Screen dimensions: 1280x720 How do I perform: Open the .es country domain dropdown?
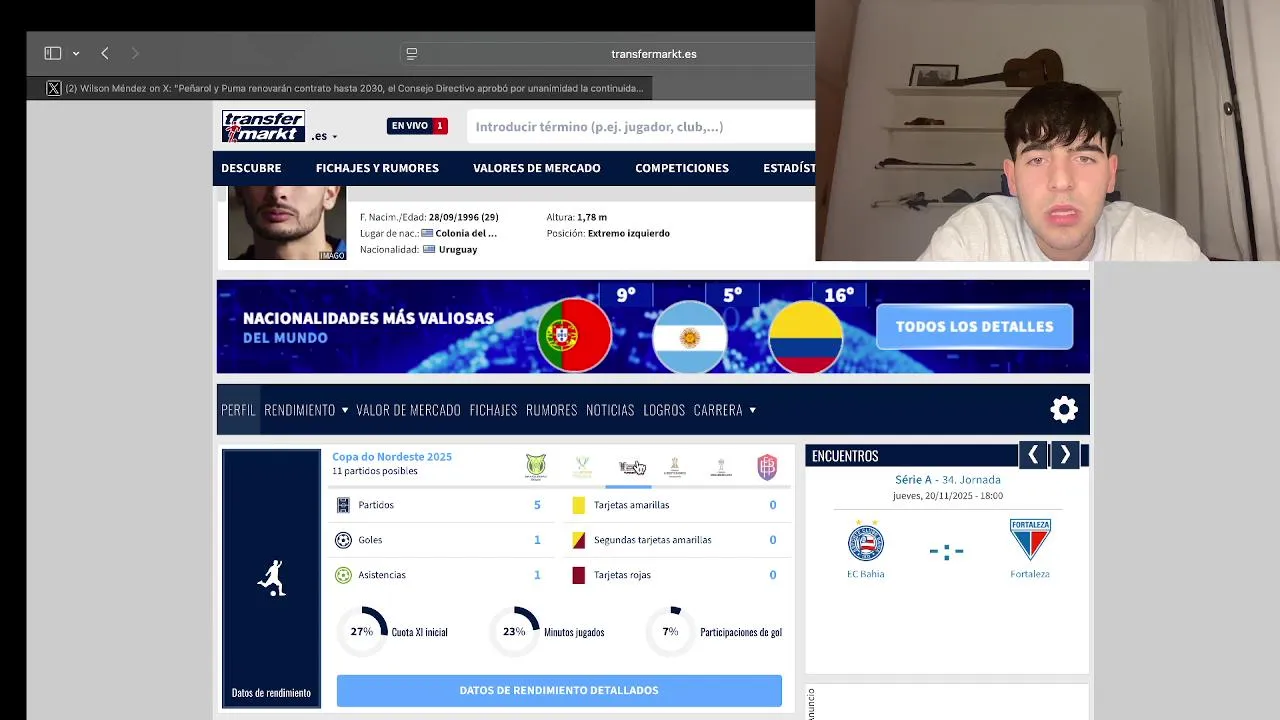pos(324,136)
